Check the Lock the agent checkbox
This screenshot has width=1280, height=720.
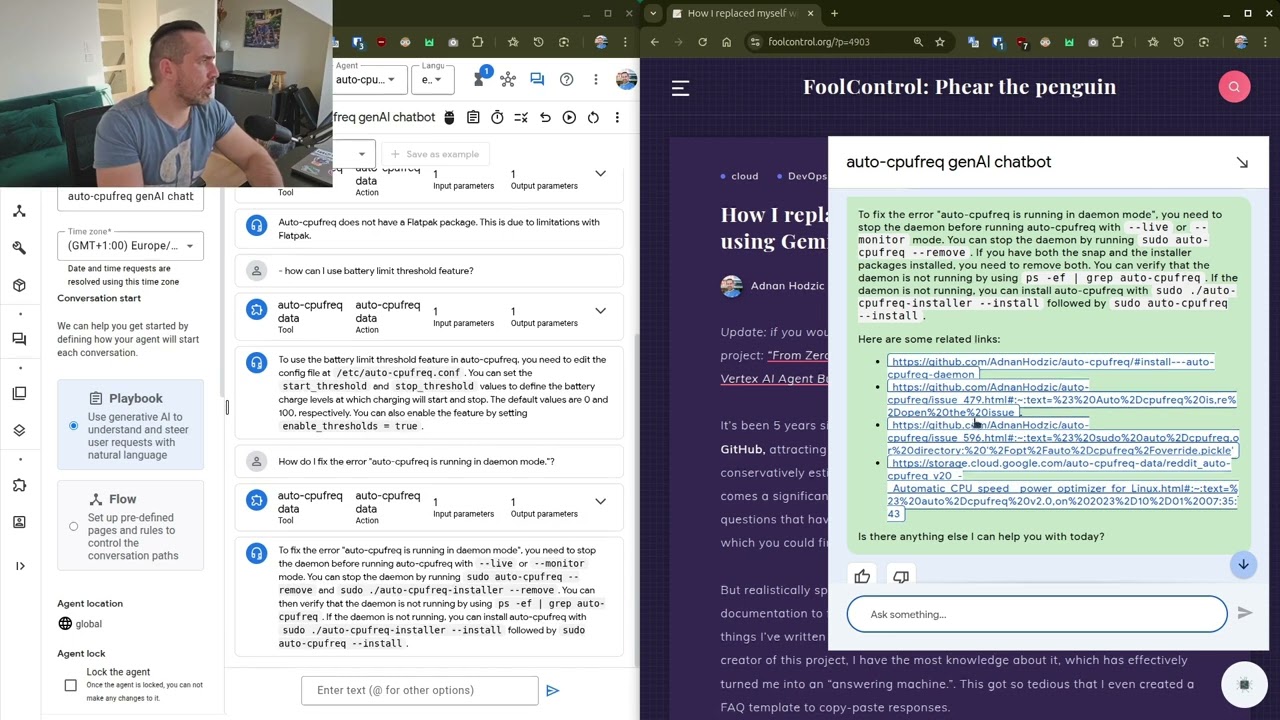tap(70, 685)
